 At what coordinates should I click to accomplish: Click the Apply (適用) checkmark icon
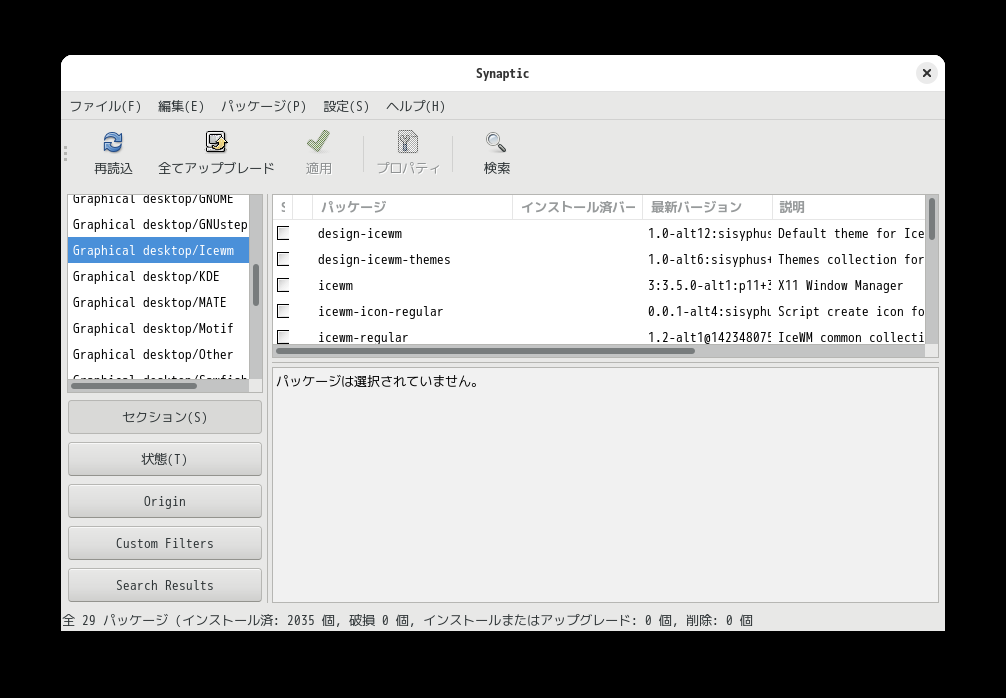point(318,142)
